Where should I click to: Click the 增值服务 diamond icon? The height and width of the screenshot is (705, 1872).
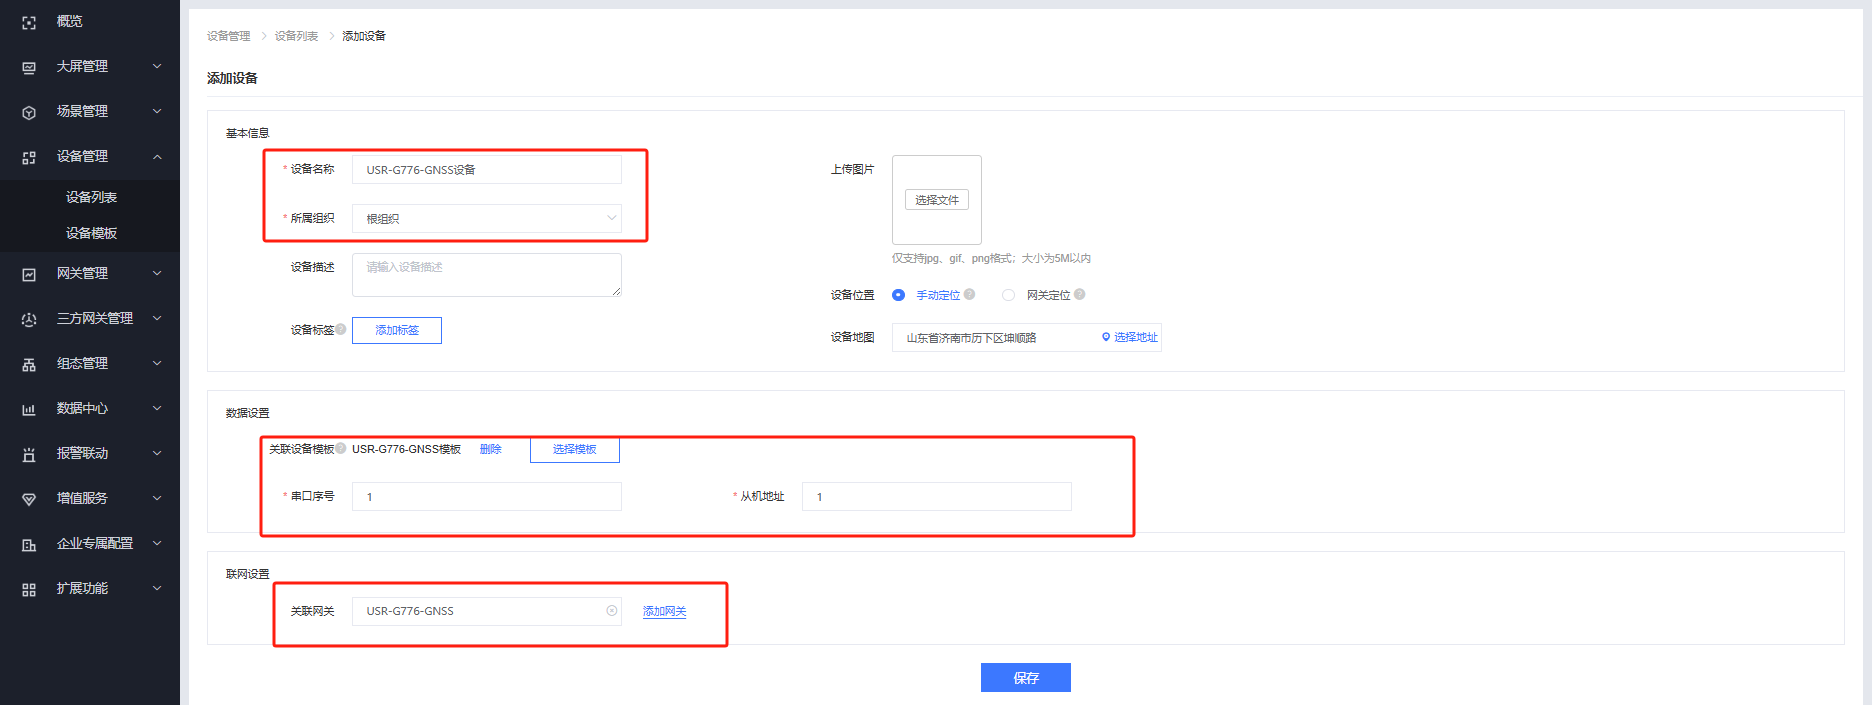coord(29,499)
